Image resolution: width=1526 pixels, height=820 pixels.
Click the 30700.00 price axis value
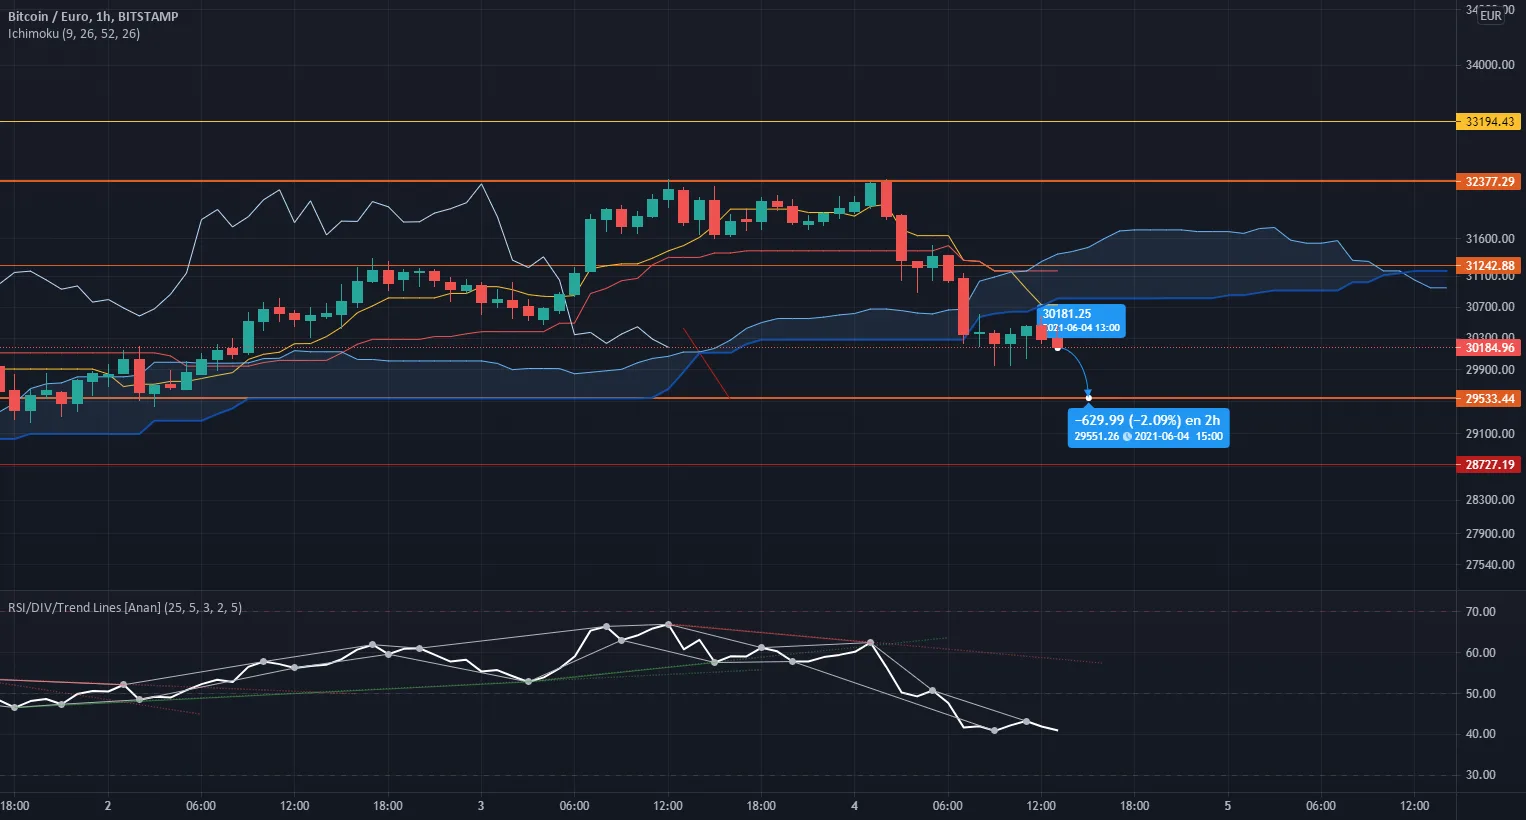coord(1490,307)
